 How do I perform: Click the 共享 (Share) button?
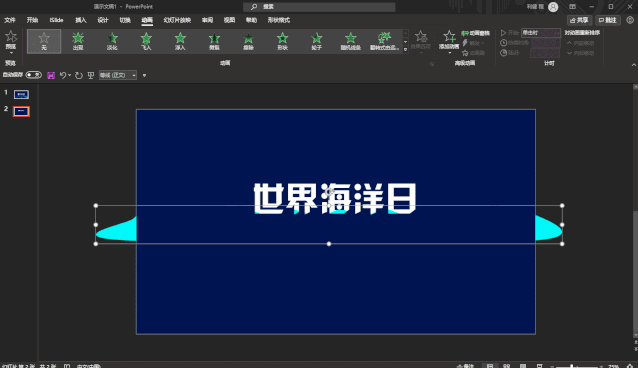coord(579,20)
